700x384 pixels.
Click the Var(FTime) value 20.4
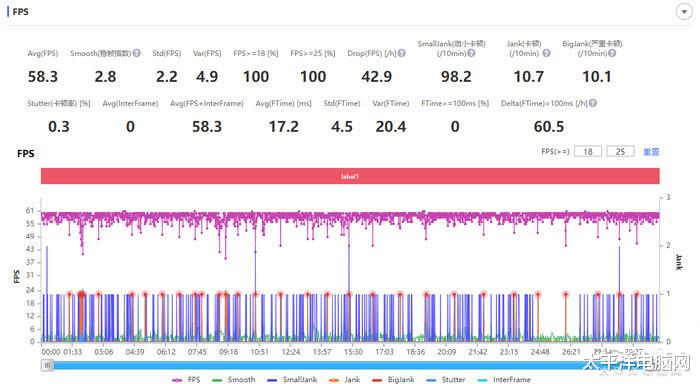391,127
